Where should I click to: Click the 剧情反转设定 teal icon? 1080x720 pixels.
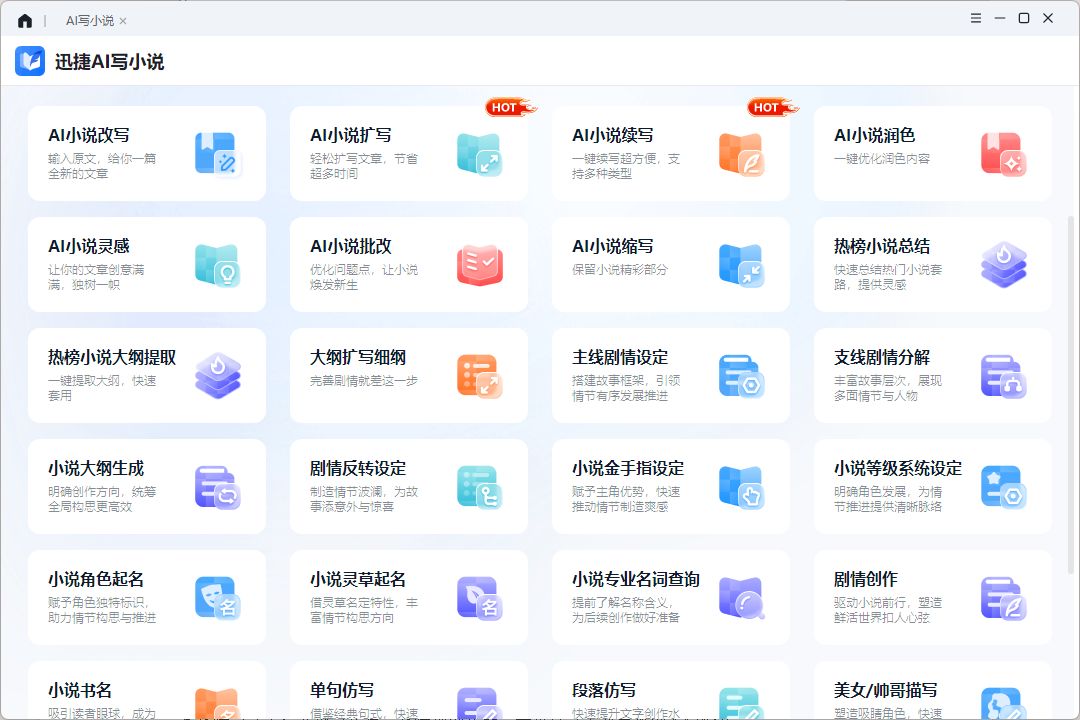click(479, 486)
